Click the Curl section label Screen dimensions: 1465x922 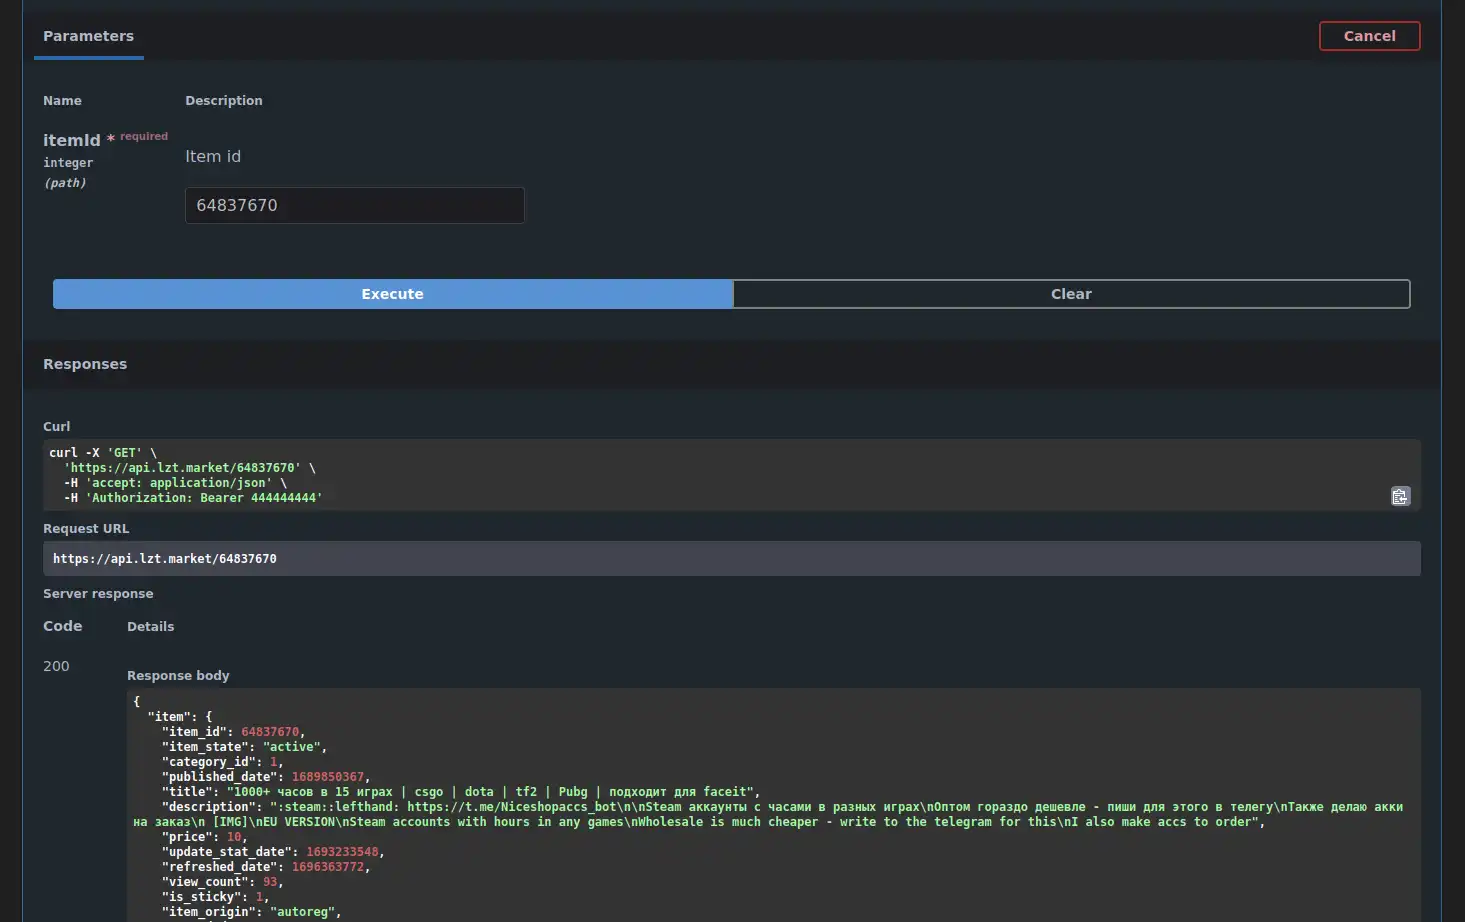click(57, 427)
